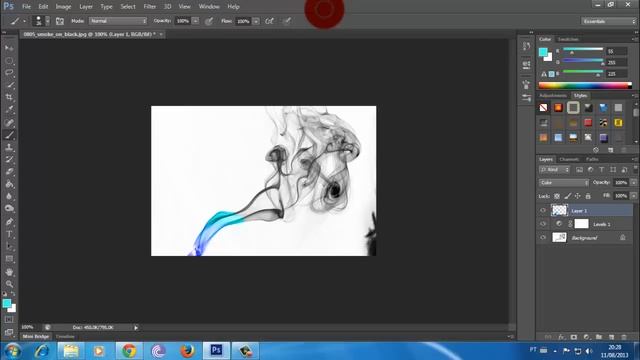Switch to the Swatches tab
Viewport: 640px width, 360px height.
tap(568, 39)
